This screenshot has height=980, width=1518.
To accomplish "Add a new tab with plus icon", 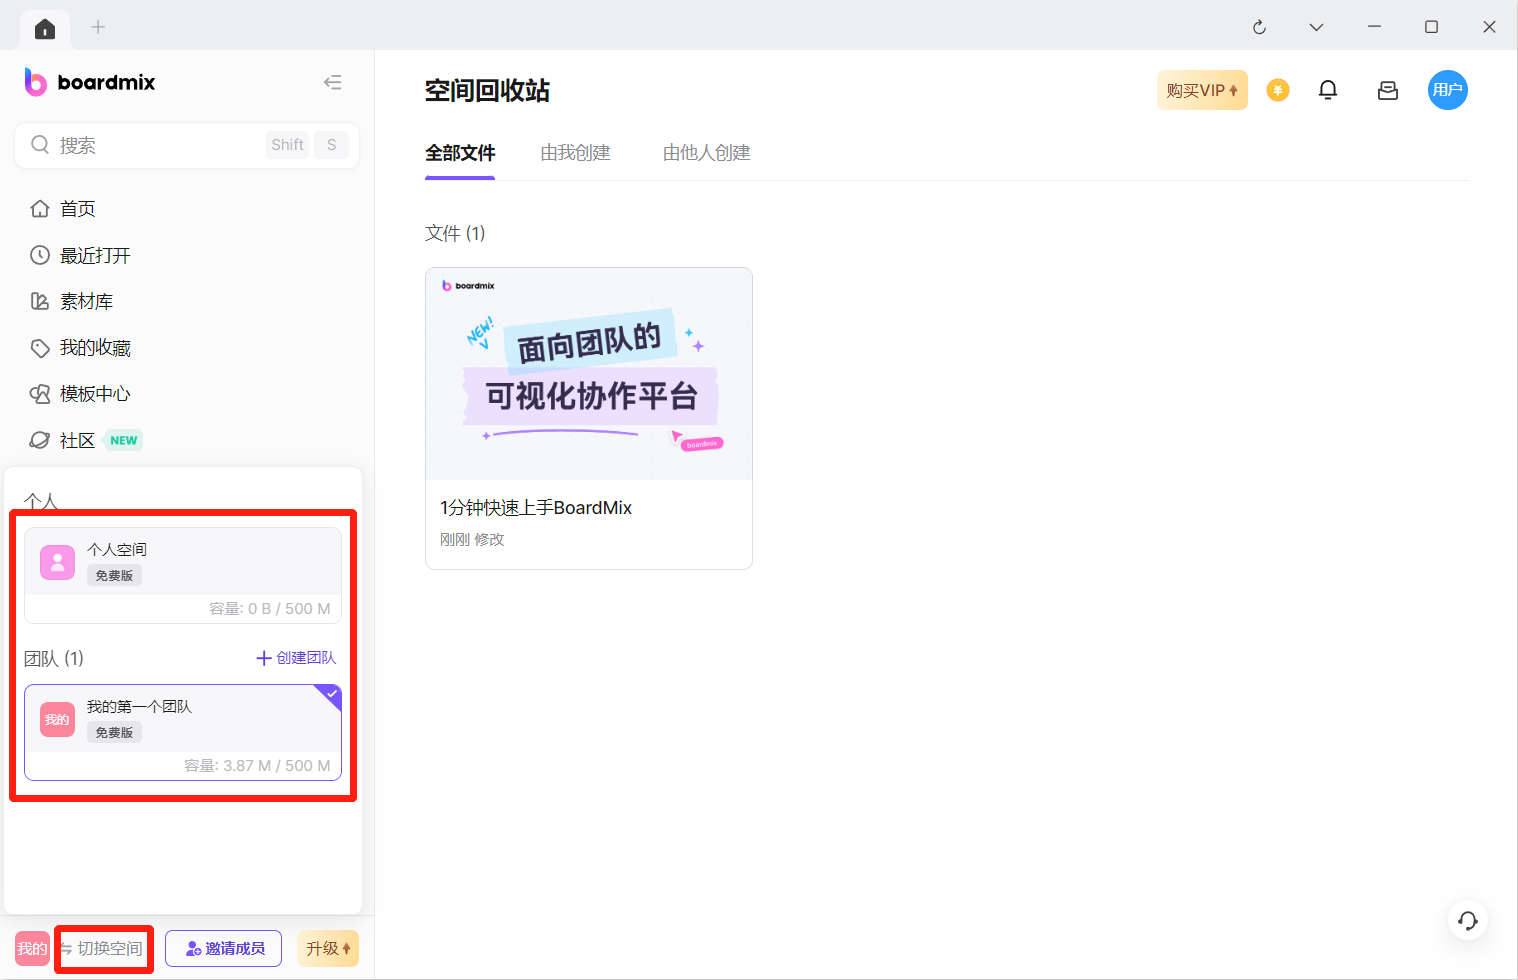I will coord(98,27).
